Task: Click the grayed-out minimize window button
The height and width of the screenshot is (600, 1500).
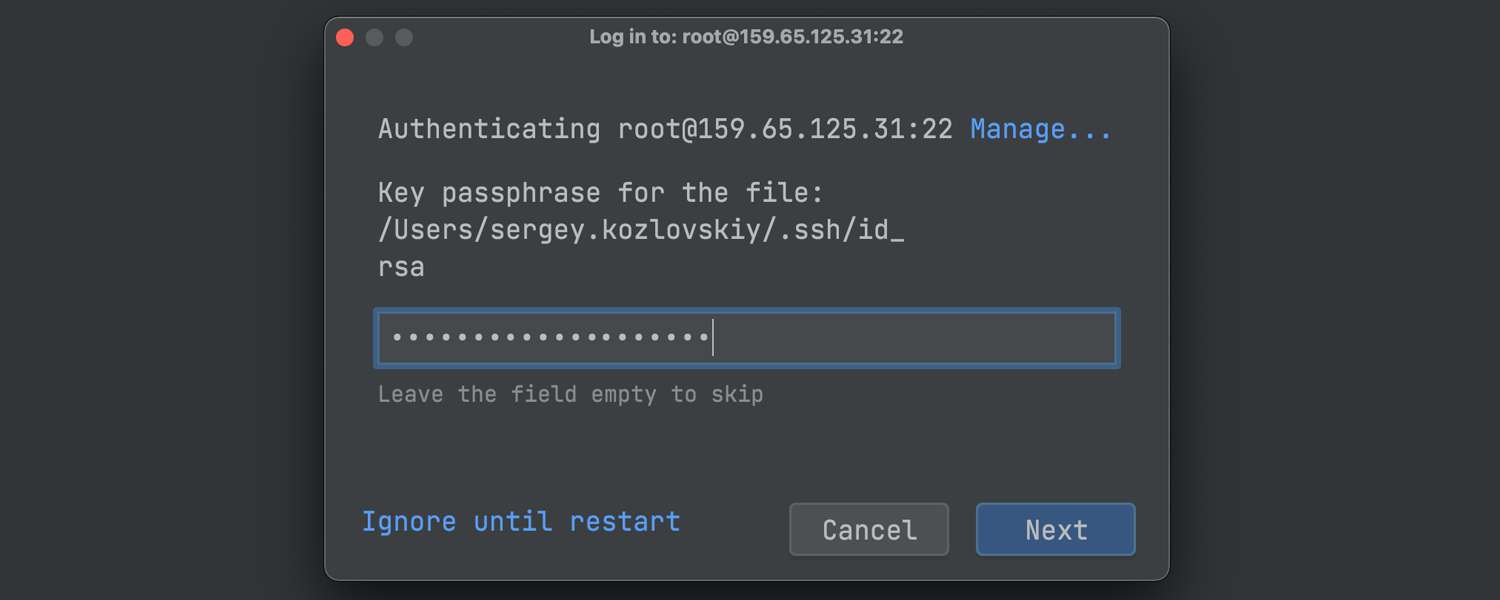Action: pos(374,38)
